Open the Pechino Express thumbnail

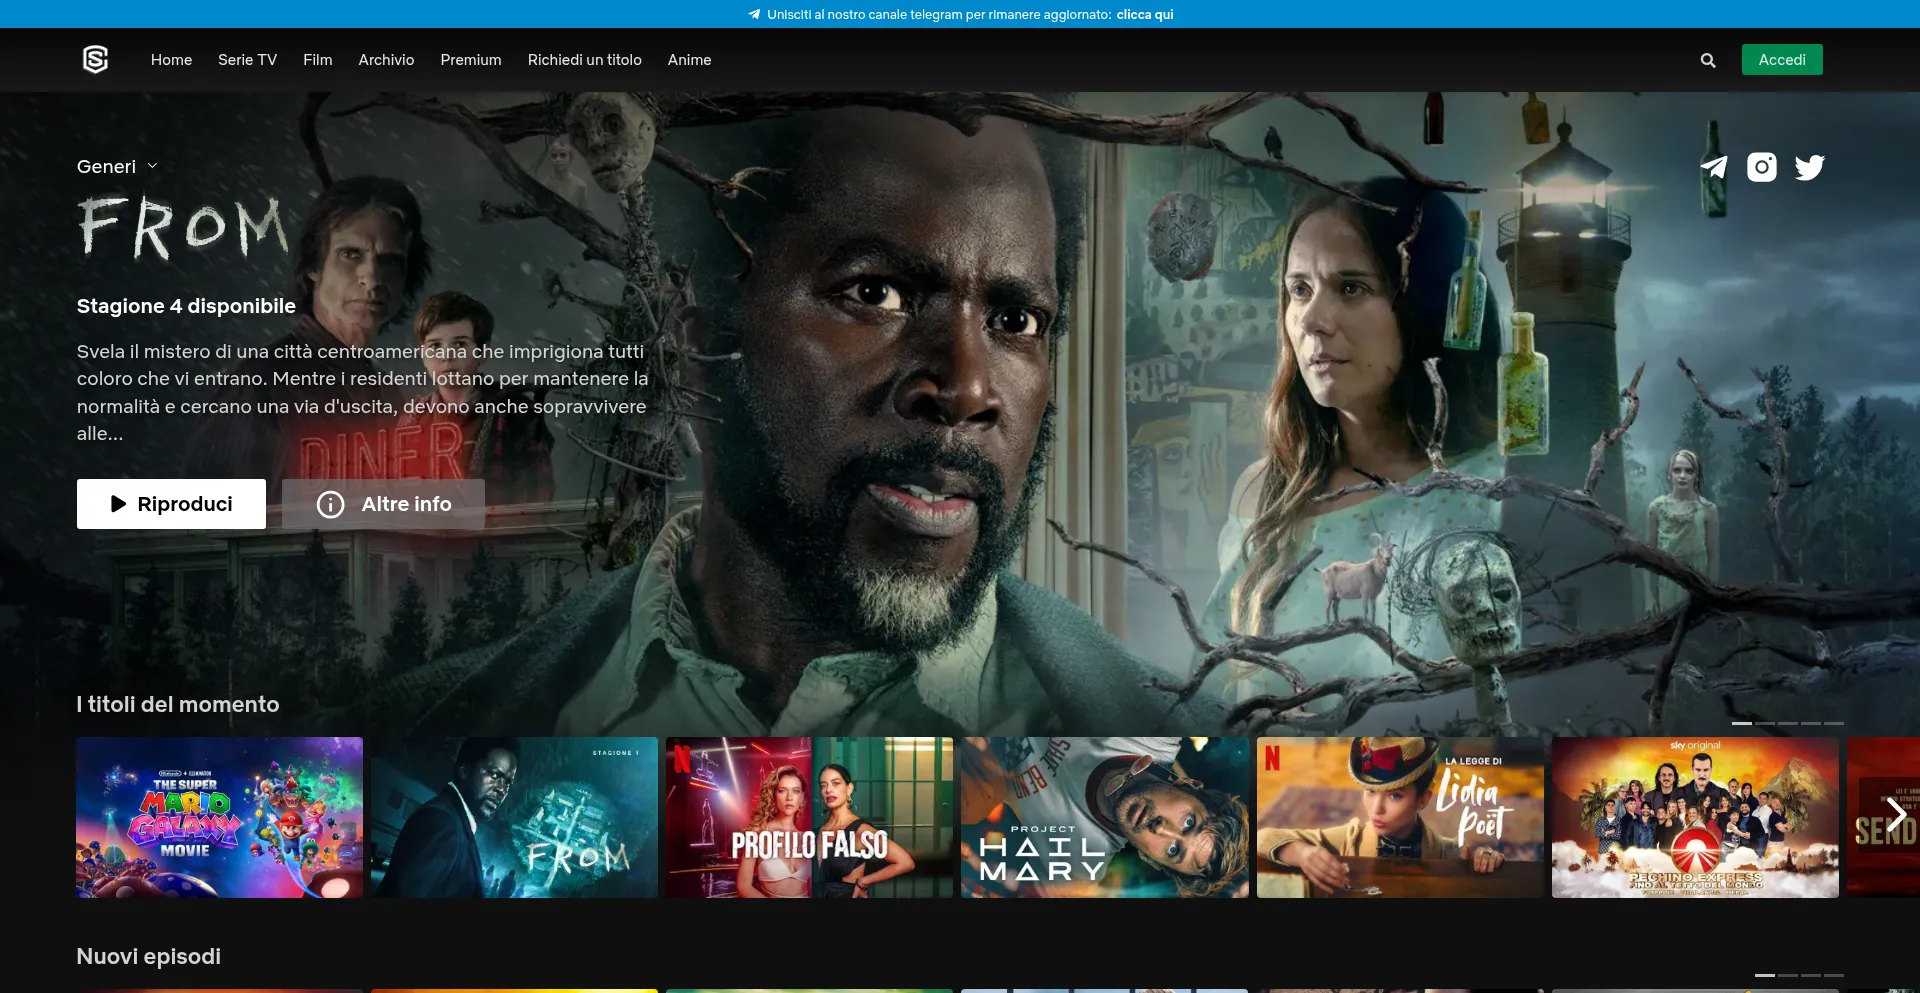point(1695,817)
